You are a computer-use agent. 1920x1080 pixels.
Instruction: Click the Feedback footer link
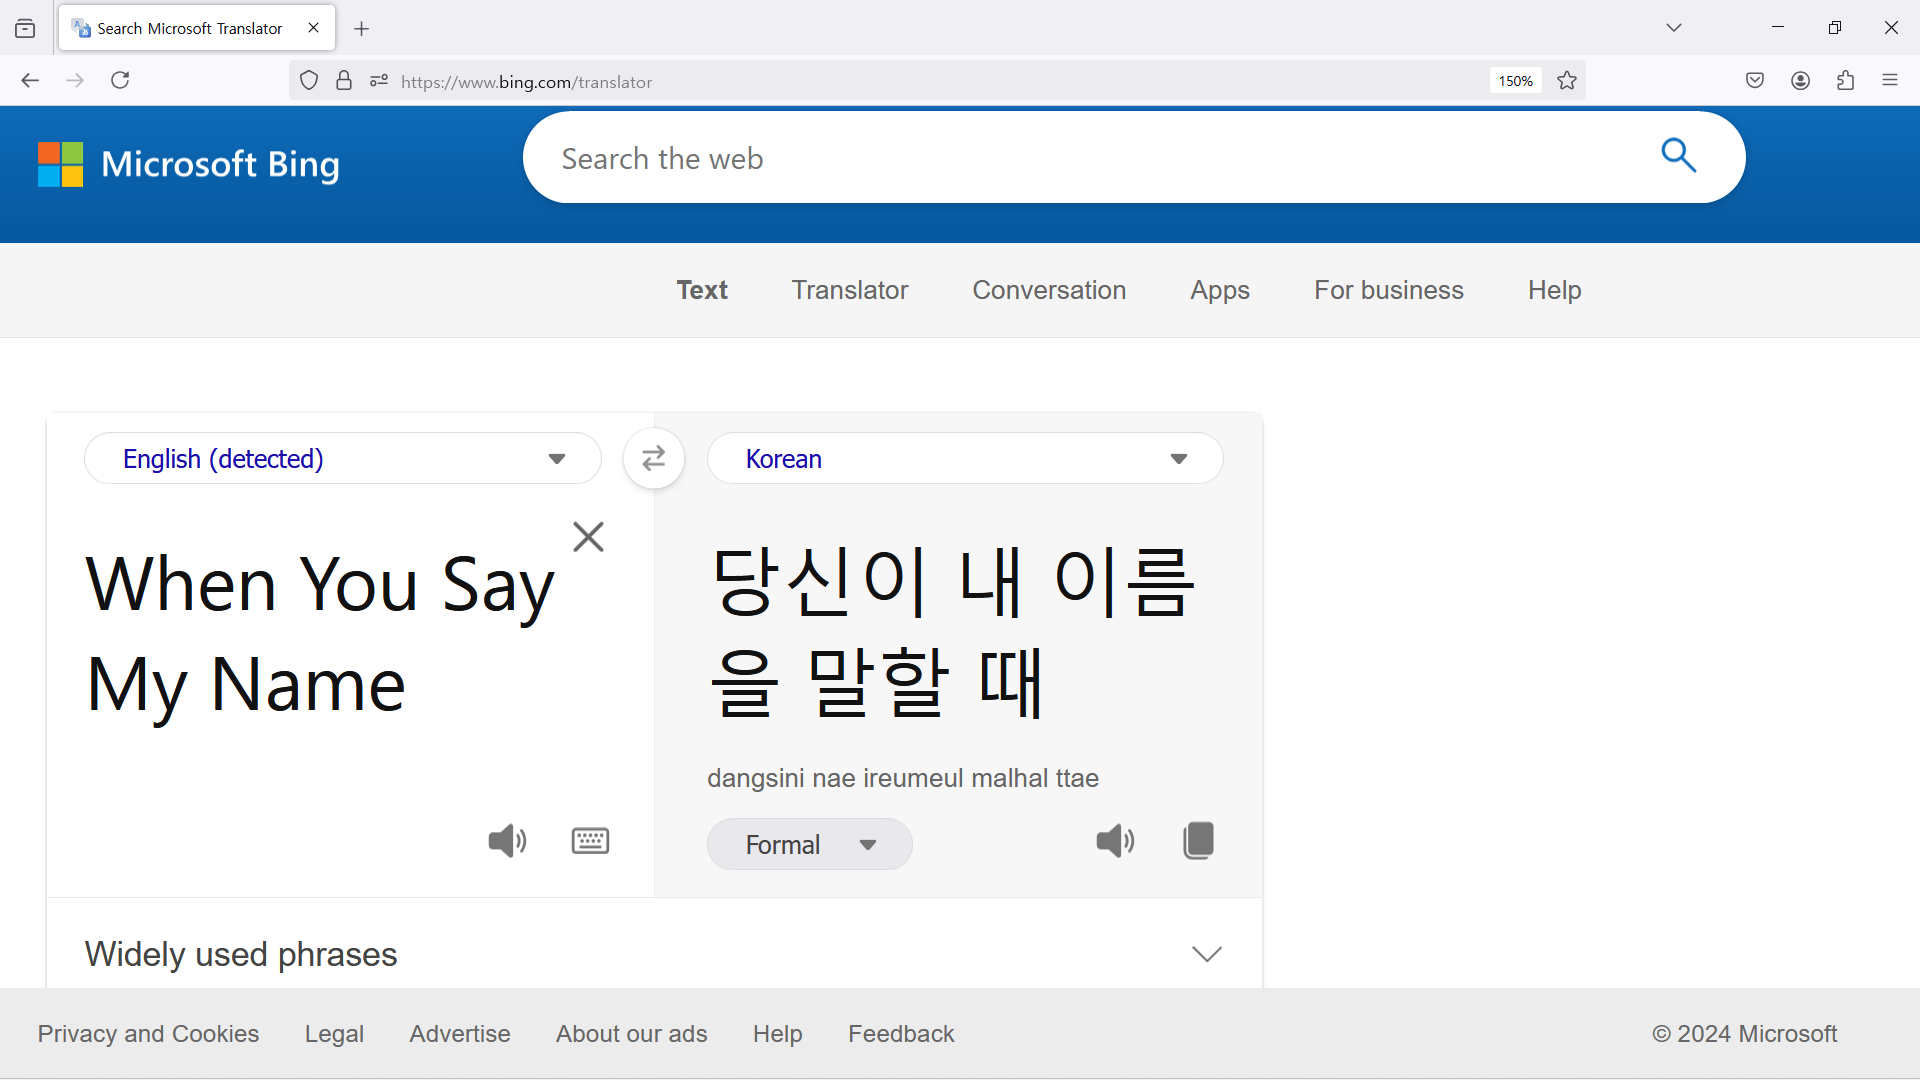901,1034
